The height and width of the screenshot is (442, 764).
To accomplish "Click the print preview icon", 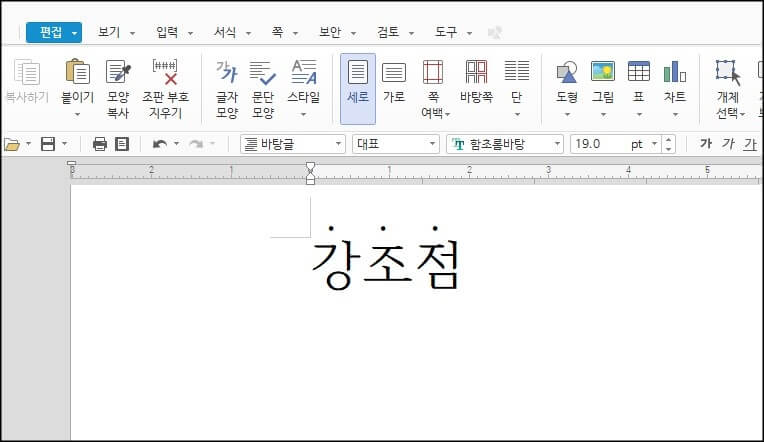I will click(x=122, y=144).
